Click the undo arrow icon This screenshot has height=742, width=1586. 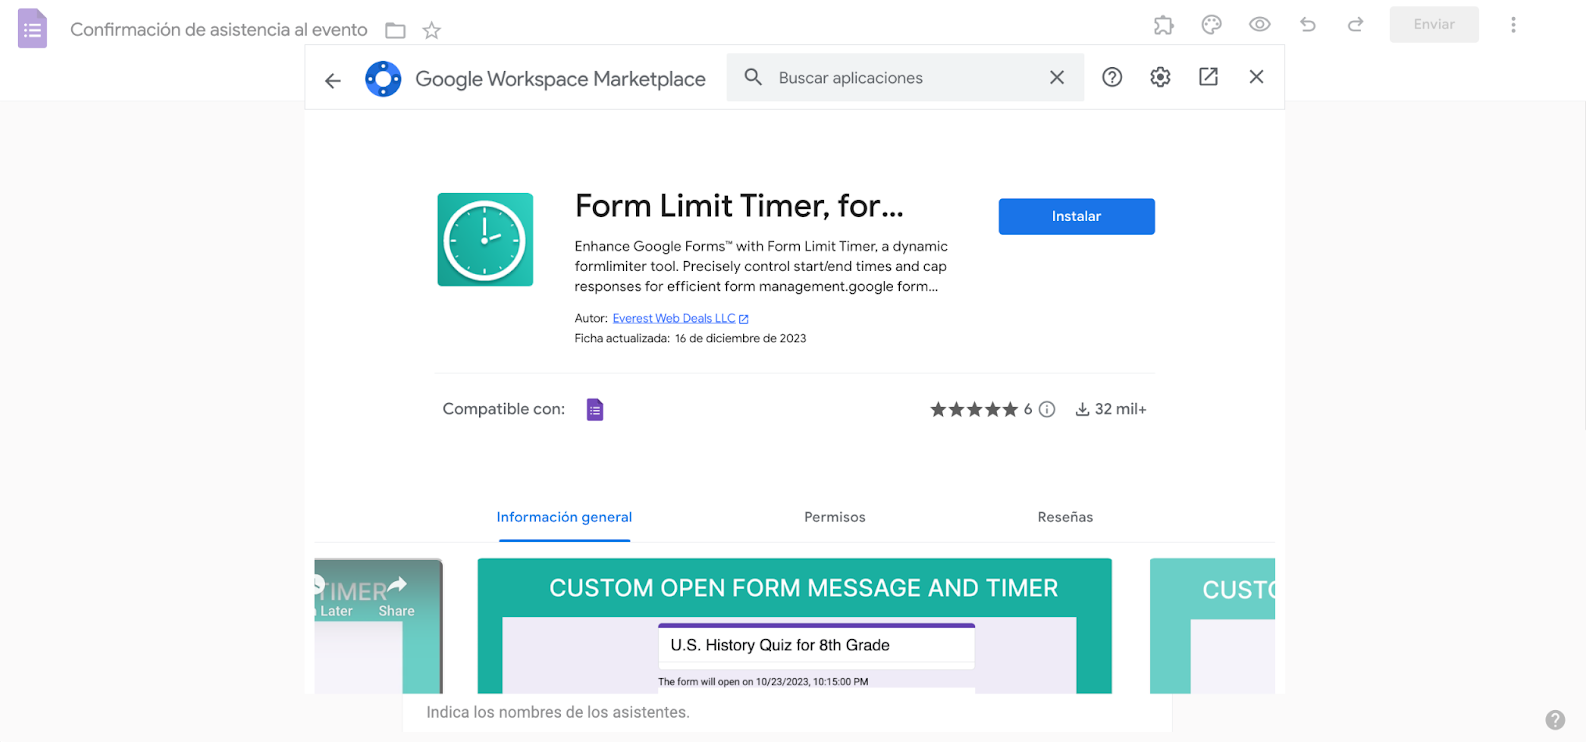coord(1307,25)
